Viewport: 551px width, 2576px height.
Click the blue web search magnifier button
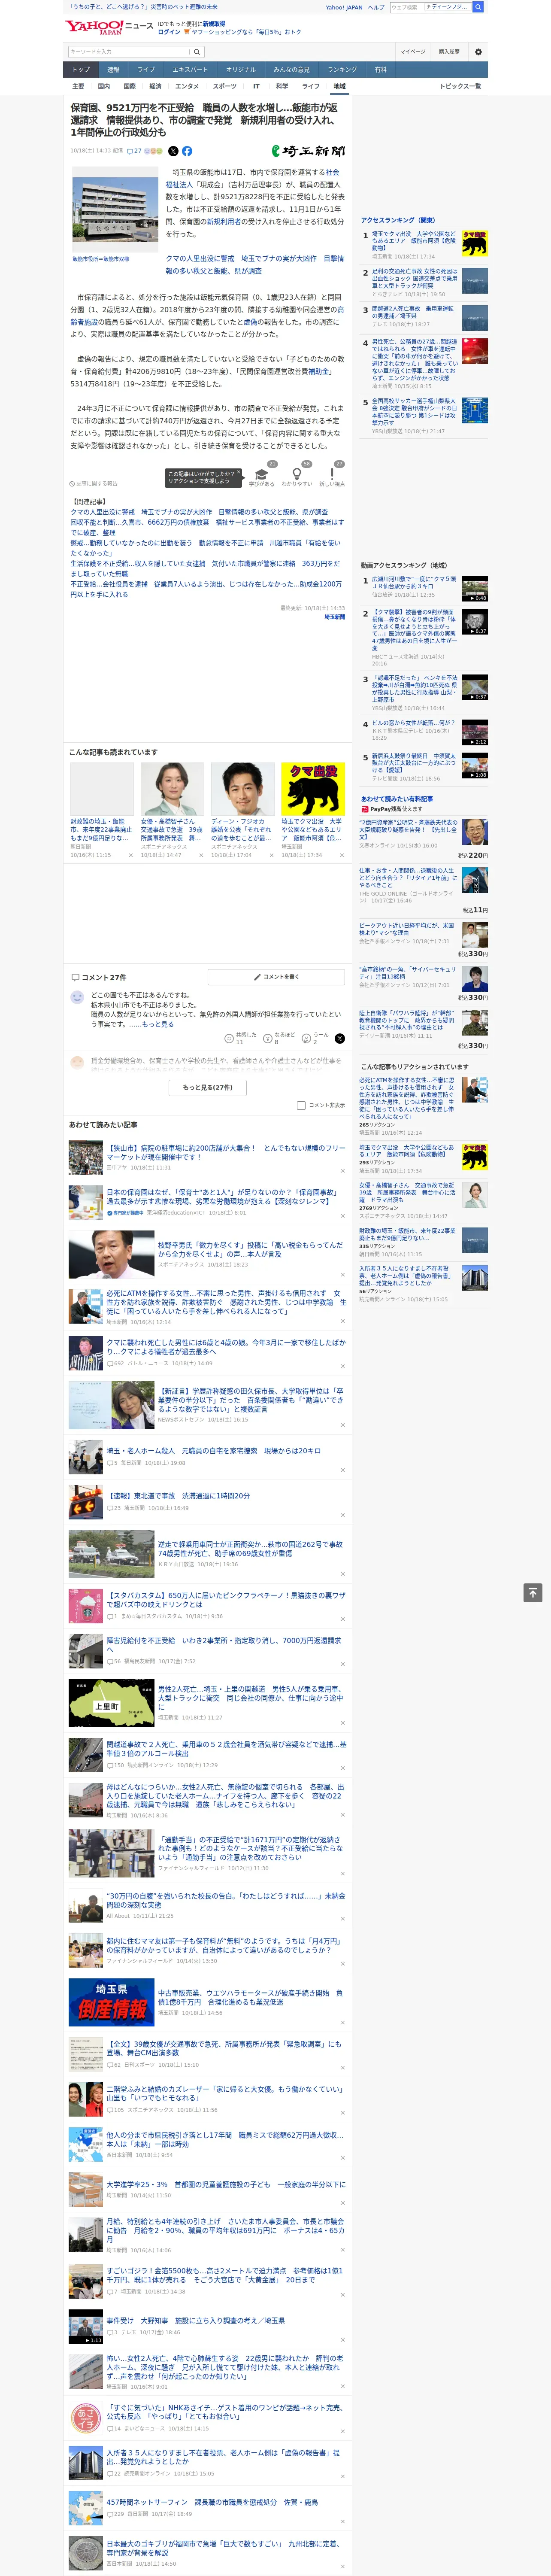[x=478, y=7]
